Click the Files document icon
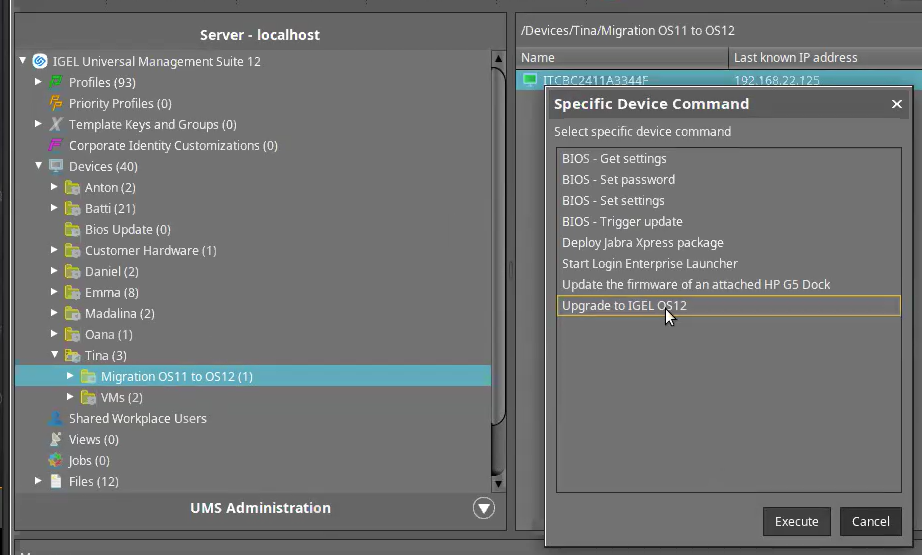 pos(56,482)
